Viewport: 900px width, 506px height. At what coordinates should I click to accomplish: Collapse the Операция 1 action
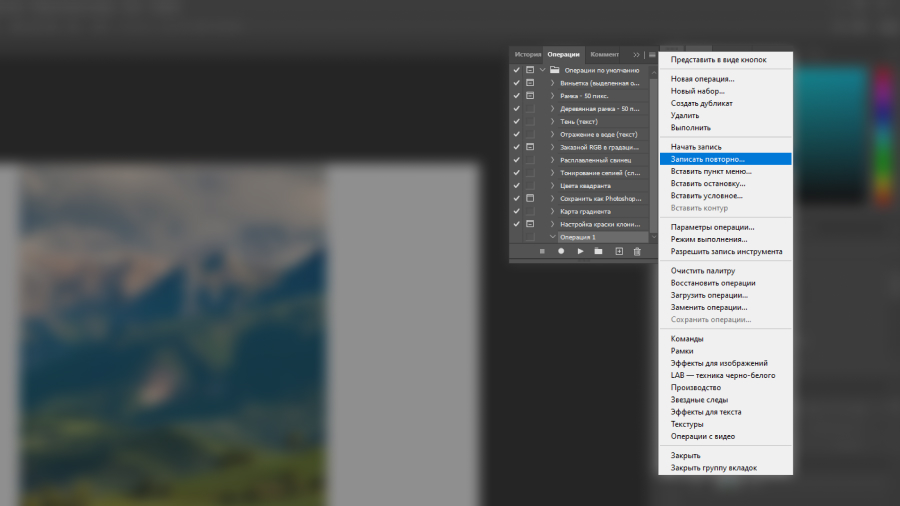(x=552, y=237)
